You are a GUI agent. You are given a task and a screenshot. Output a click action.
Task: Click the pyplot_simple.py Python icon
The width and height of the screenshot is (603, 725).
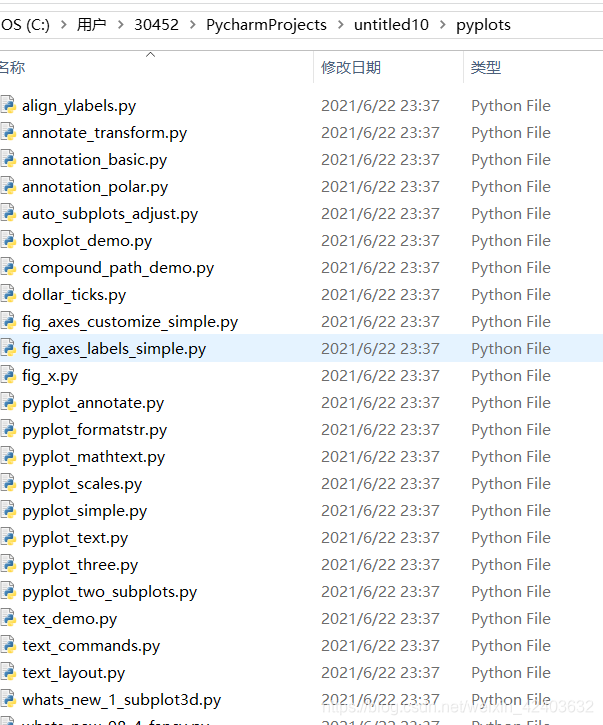tap(8, 510)
